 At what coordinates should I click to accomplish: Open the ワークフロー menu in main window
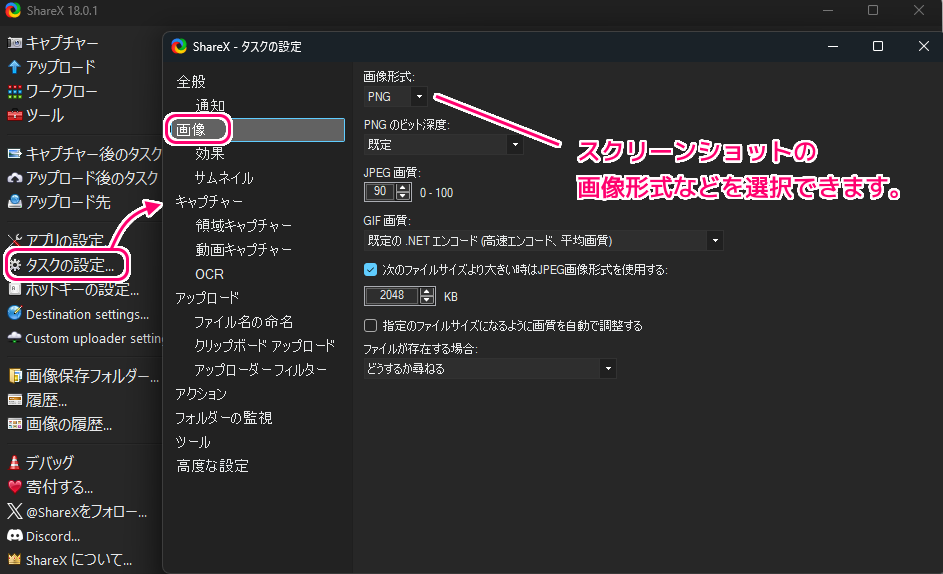coord(61,91)
